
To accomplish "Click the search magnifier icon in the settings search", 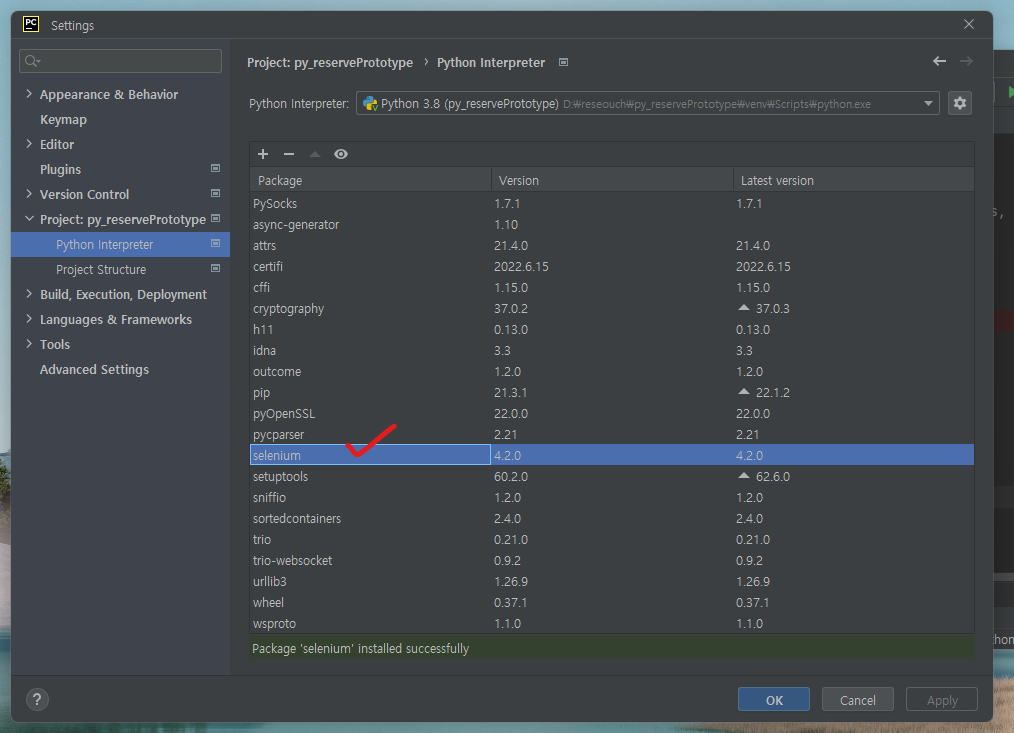I will tap(32, 61).
